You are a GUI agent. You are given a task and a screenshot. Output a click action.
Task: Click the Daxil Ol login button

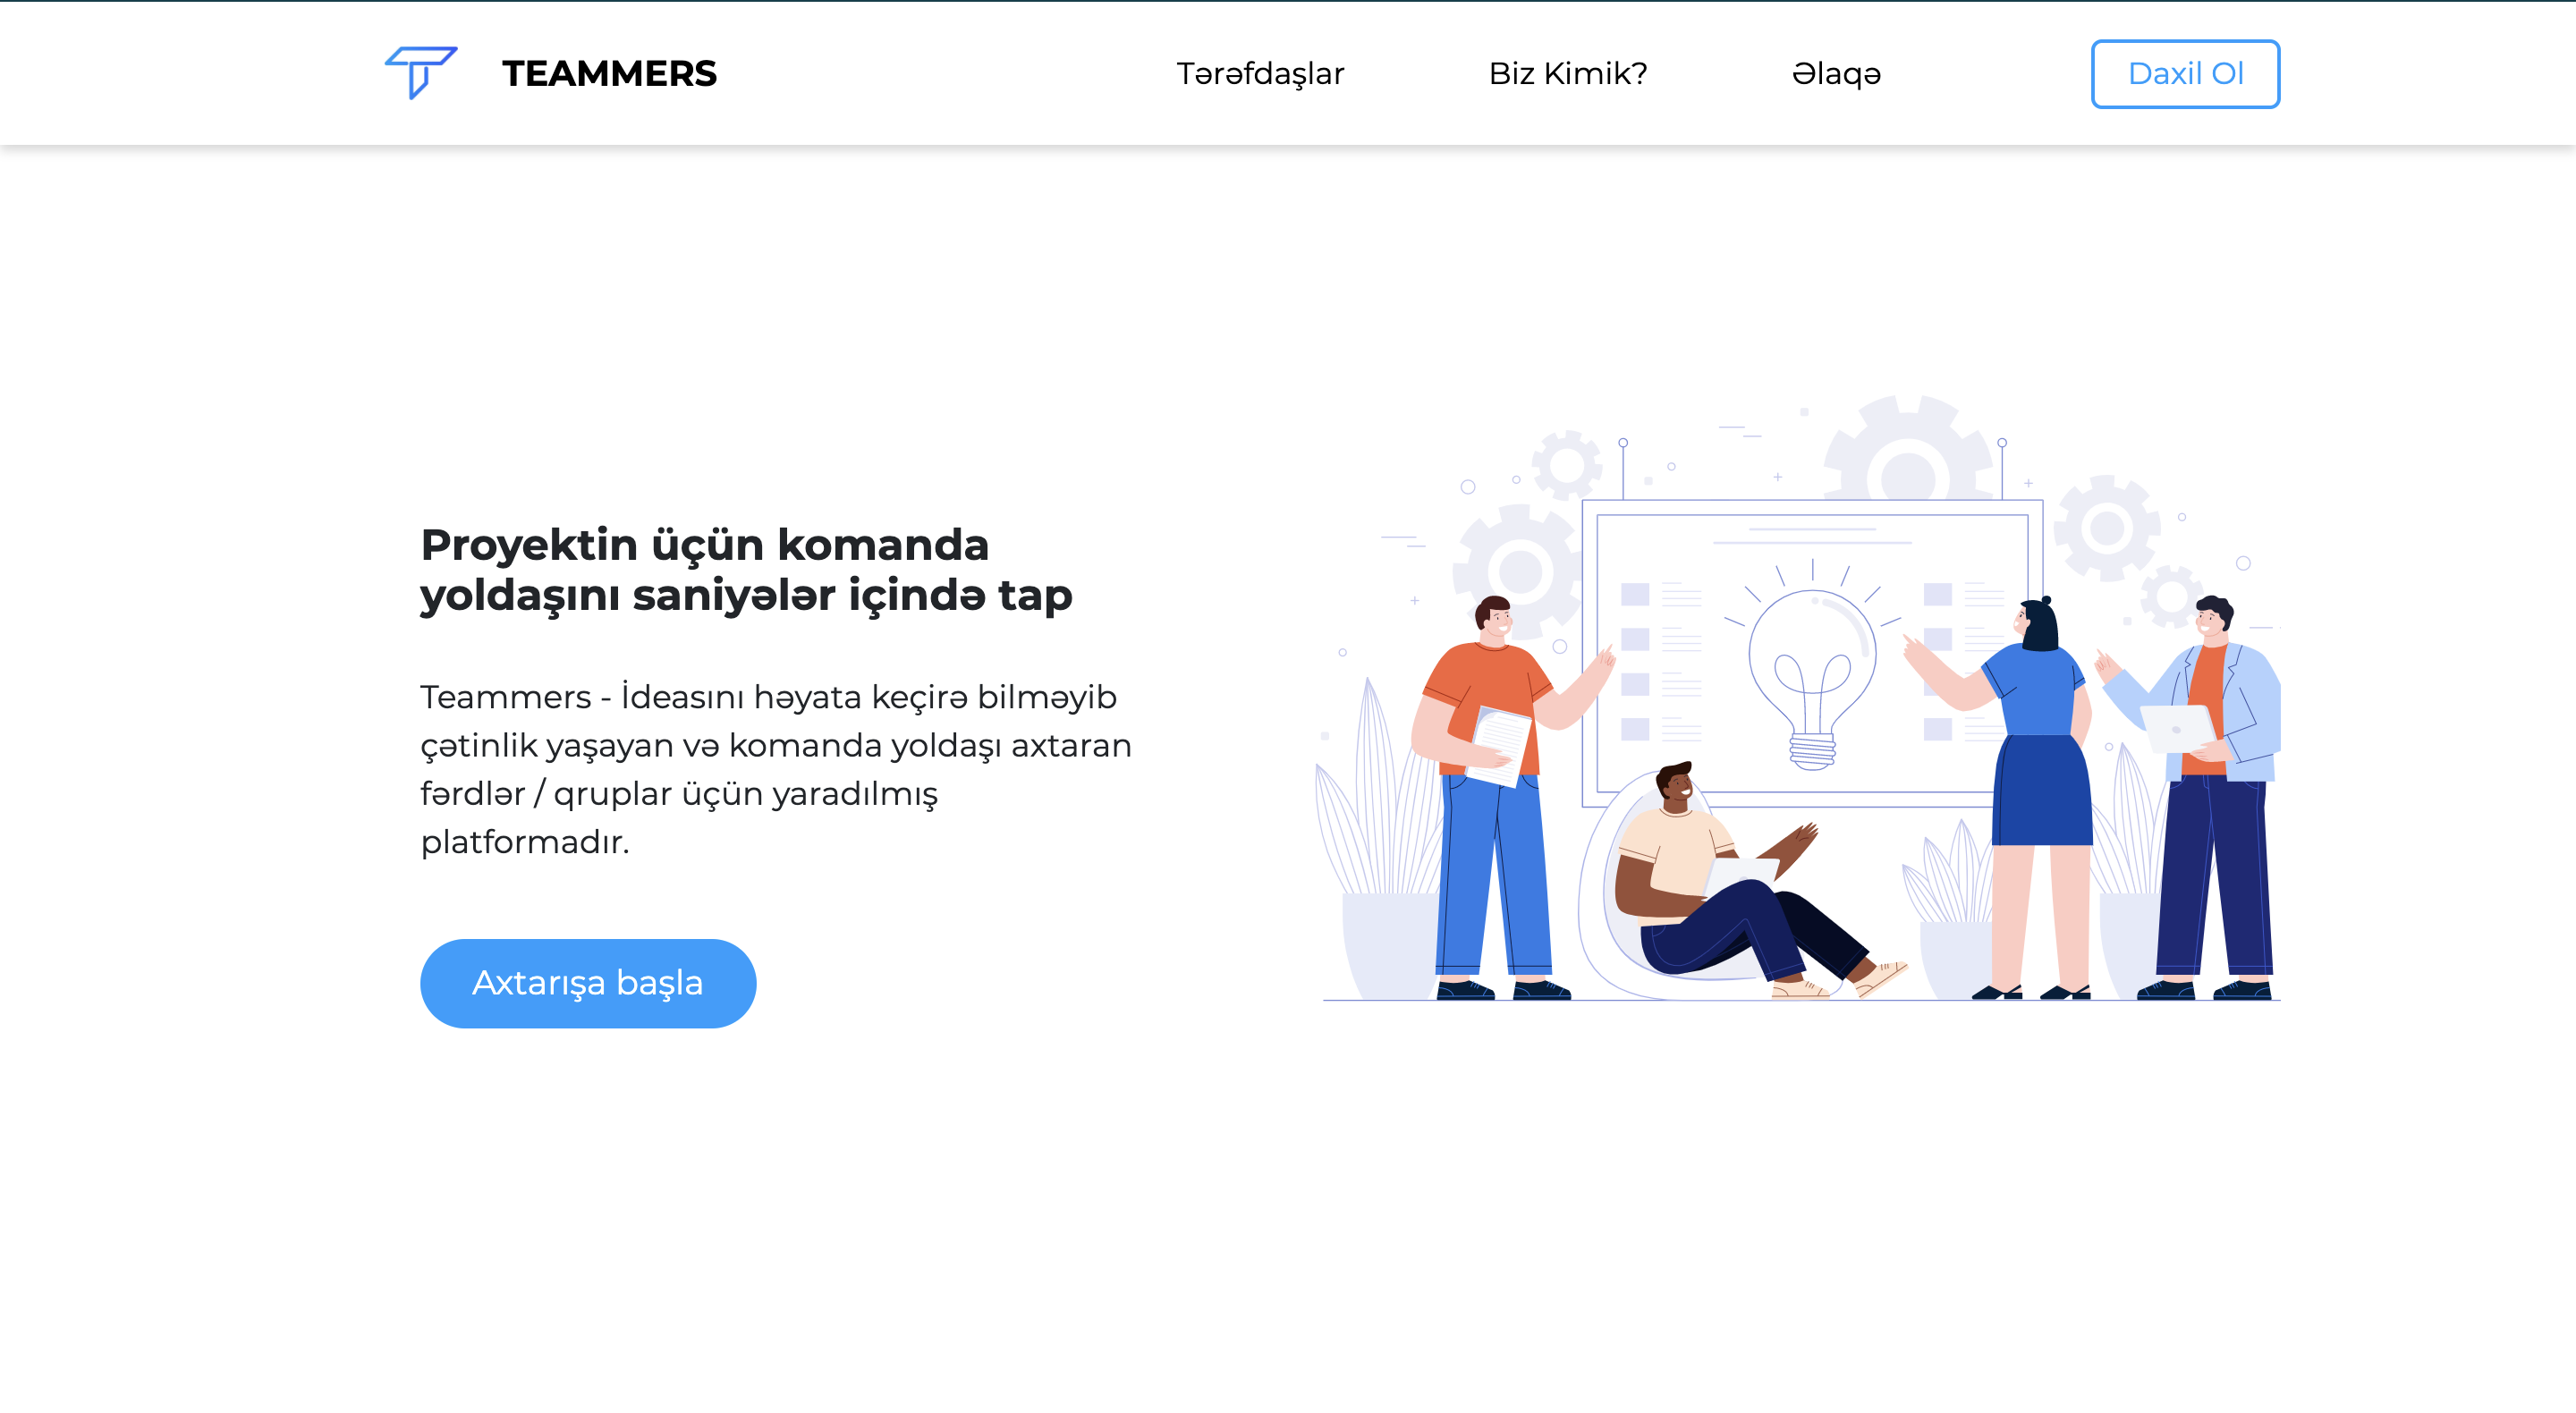(x=2185, y=74)
